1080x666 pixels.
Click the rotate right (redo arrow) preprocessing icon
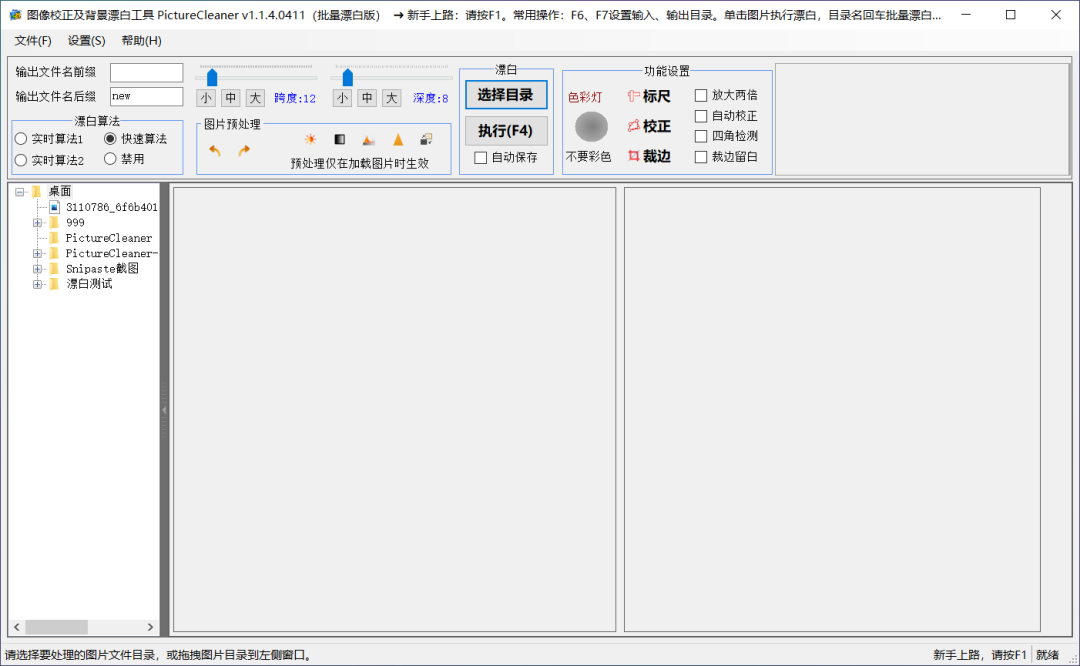coord(244,150)
